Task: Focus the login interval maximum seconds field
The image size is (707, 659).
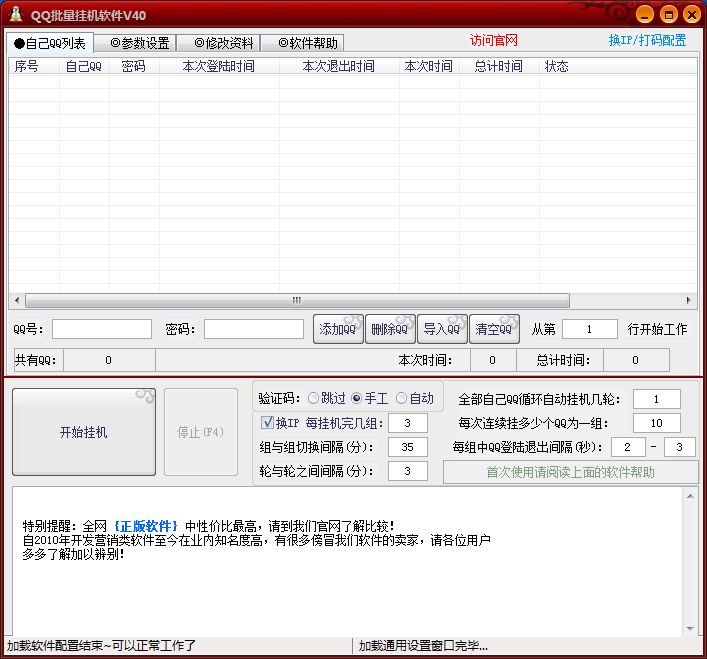Action: coord(679,447)
